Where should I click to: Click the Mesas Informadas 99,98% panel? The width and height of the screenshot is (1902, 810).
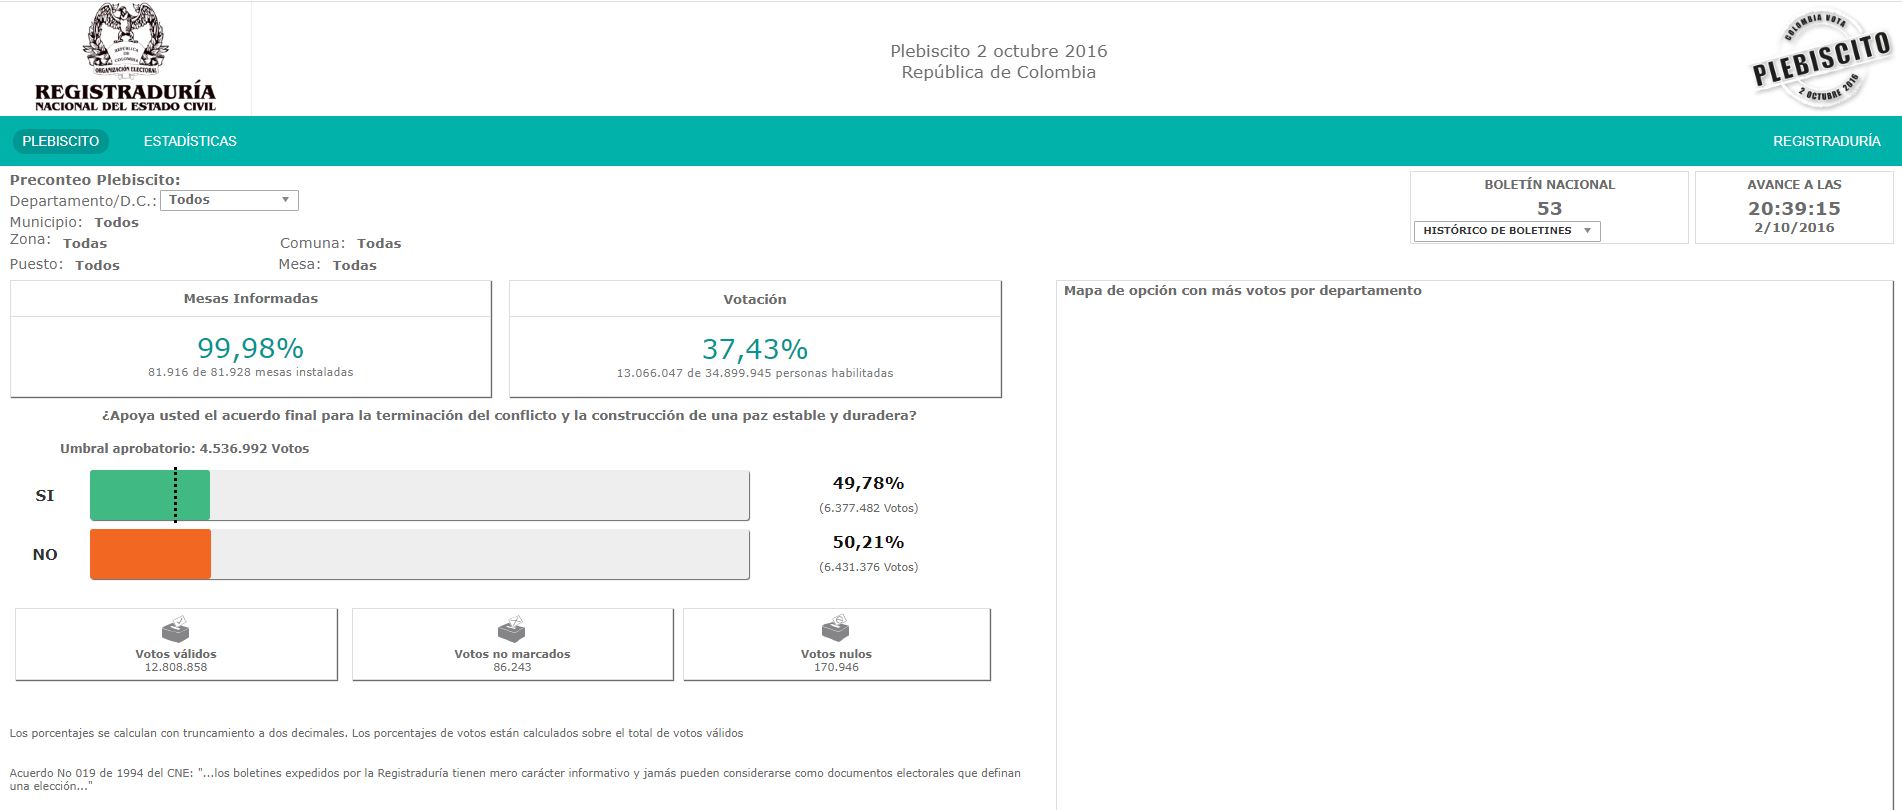click(250, 348)
